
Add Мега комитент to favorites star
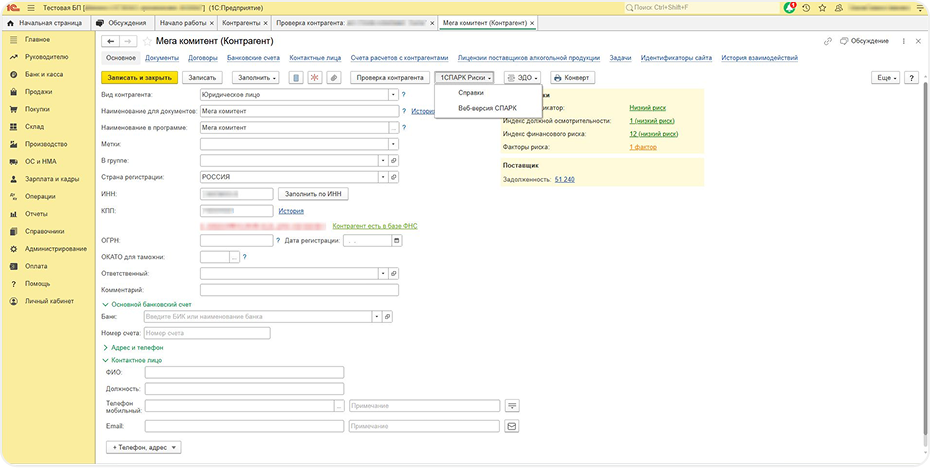[146, 41]
